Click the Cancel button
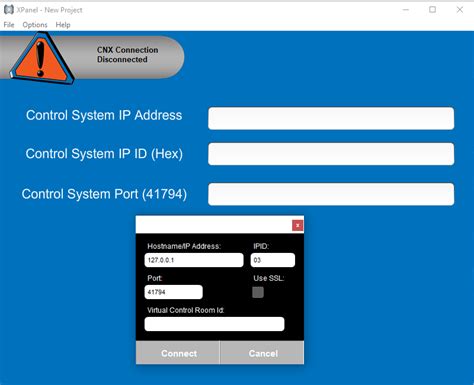 [x=262, y=353]
